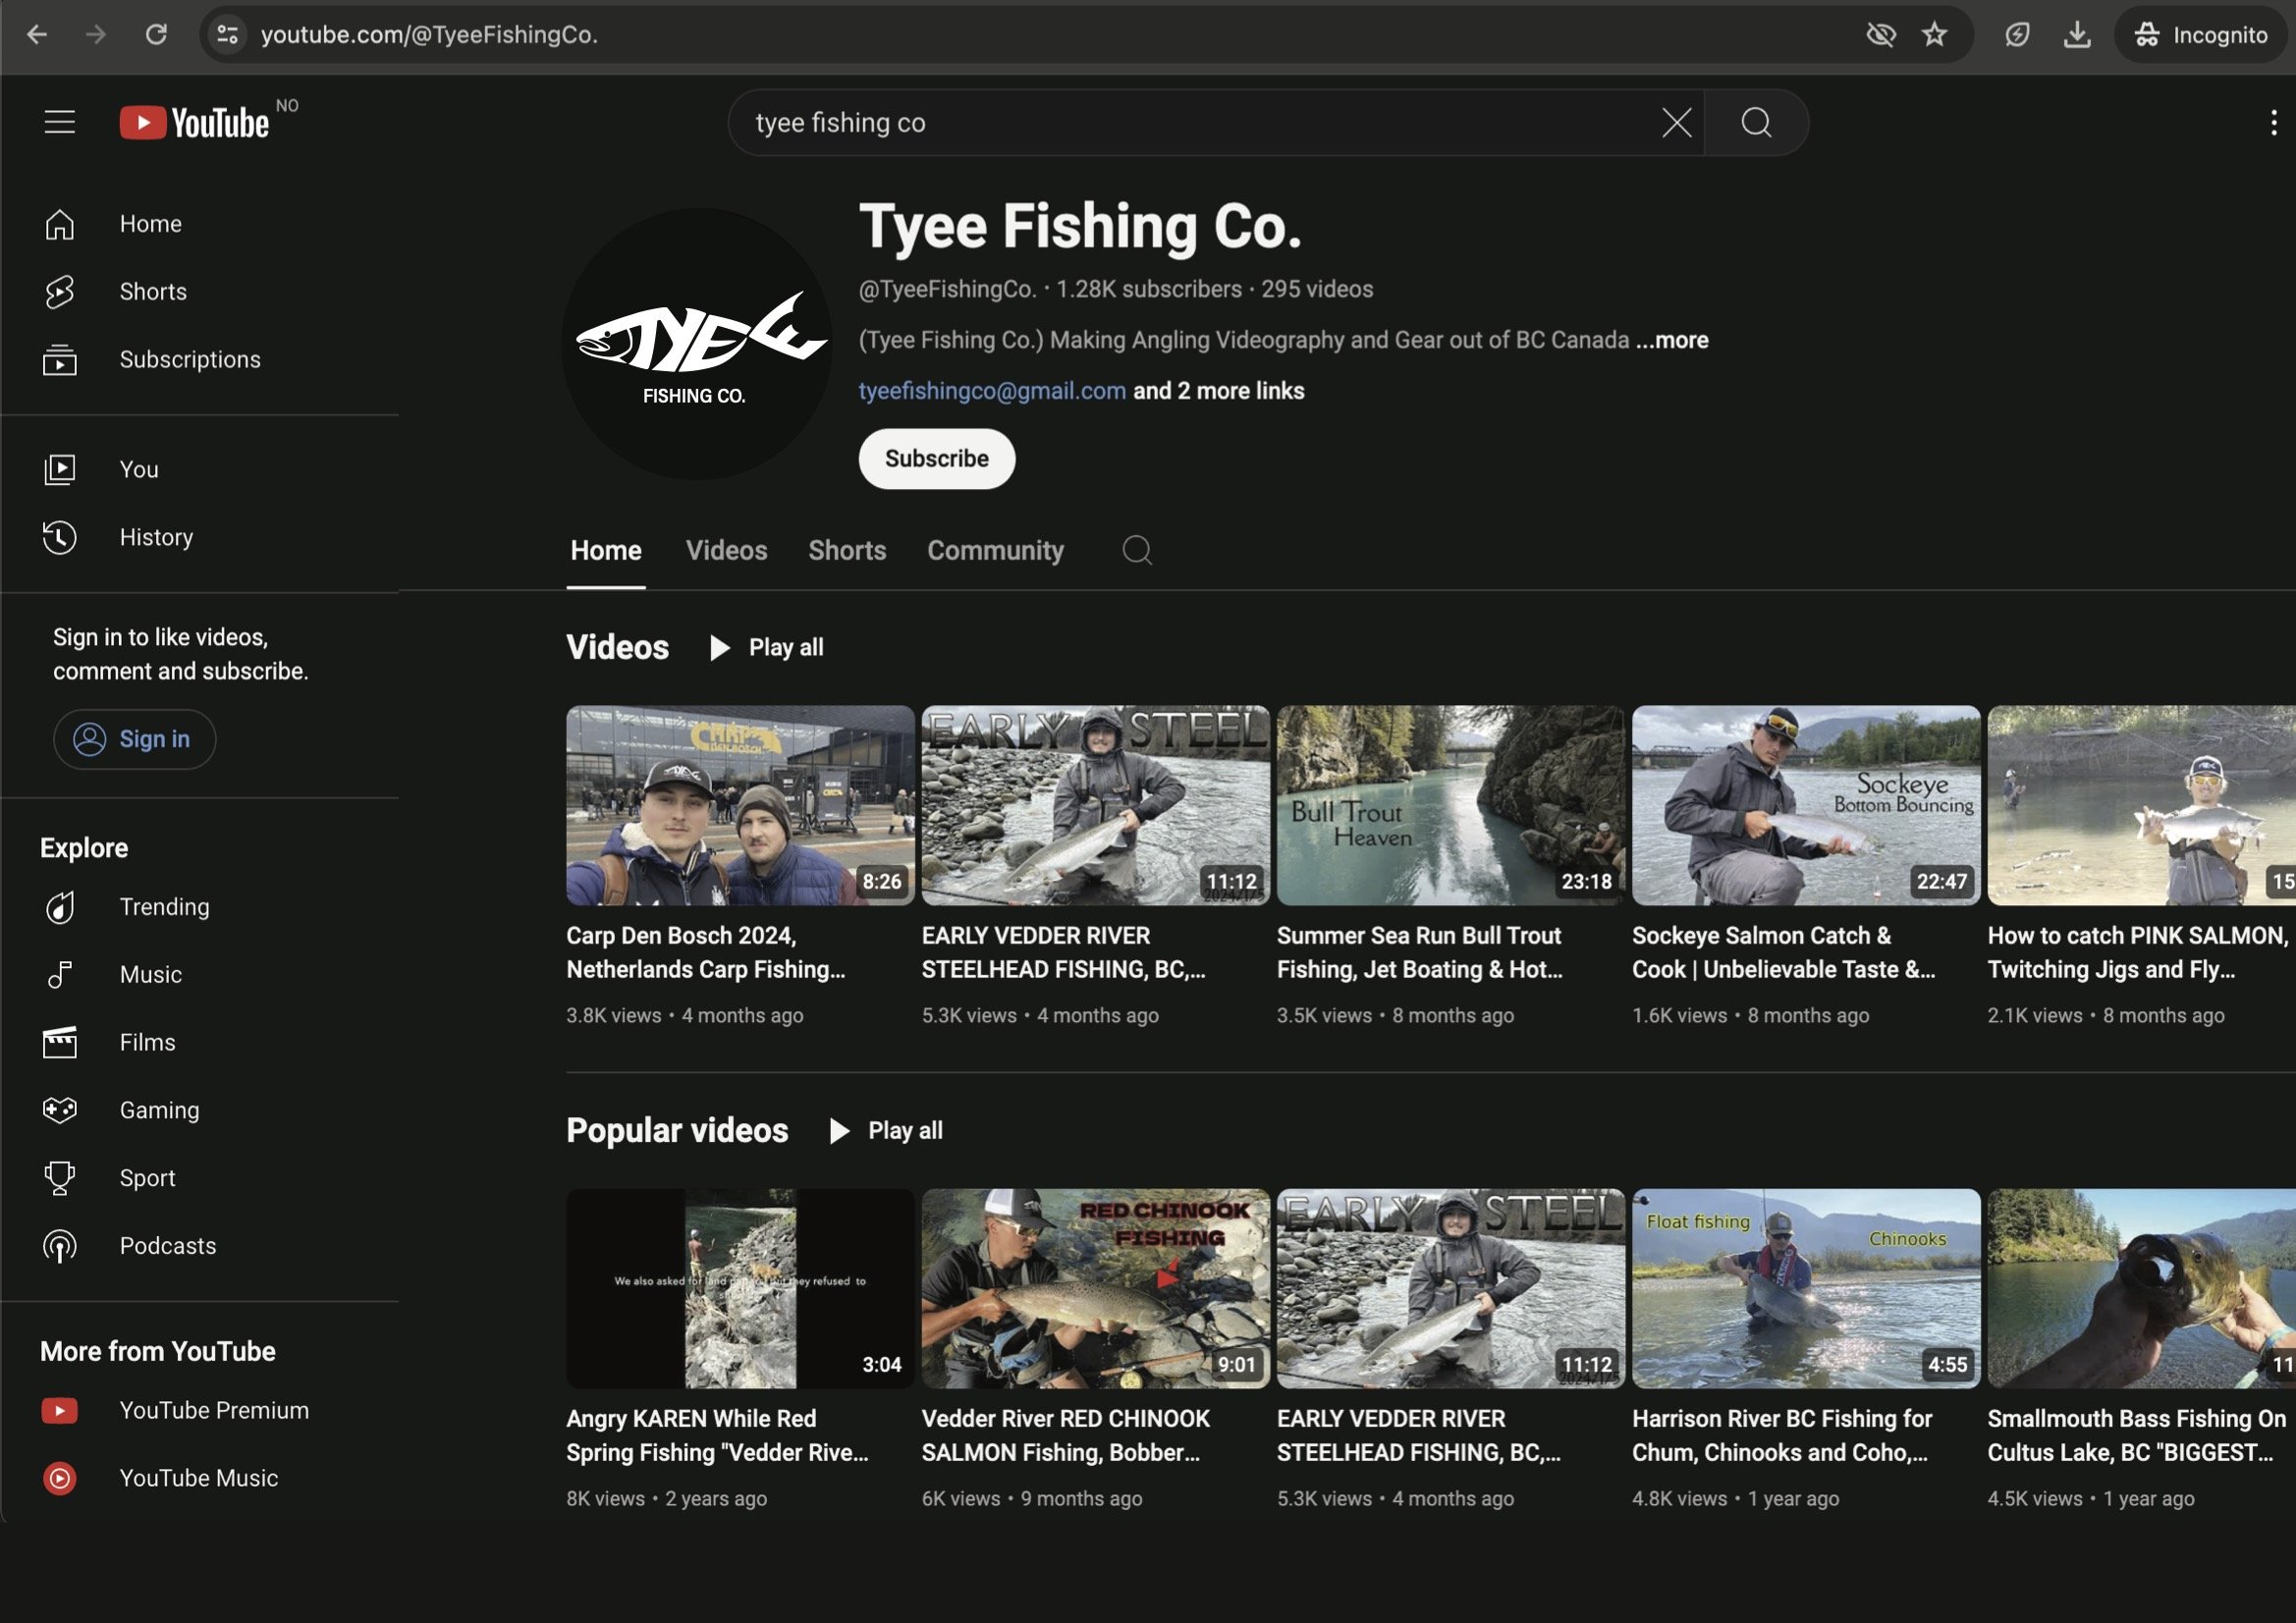Toggle the crossed-eye tracking icon in address bar
Viewport: 2296px width, 1623px height.
click(x=1880, y=35)
